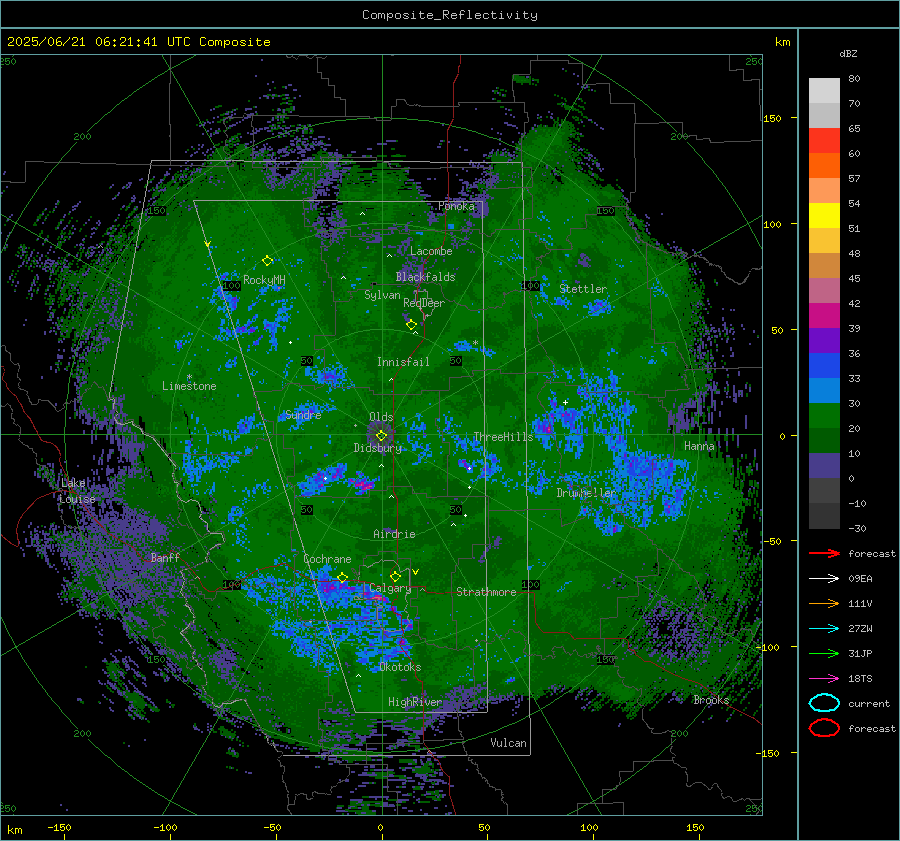900x841 pixels.
Task: Click the Brooks city label
Action: [x=711, y=700]
